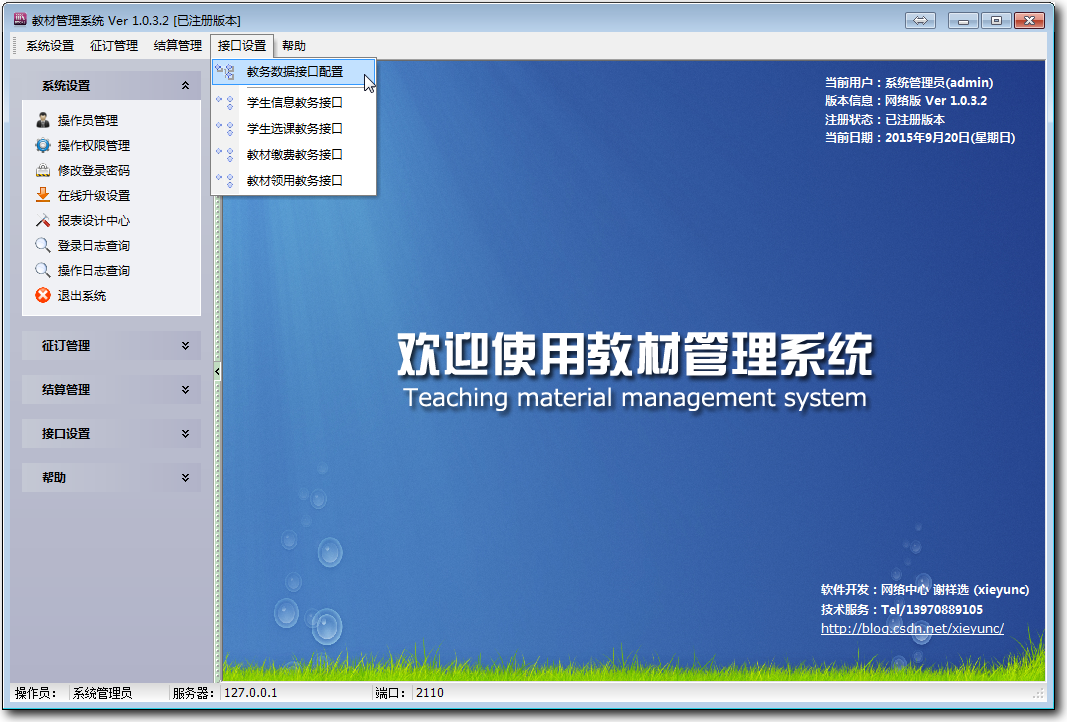Close the open 接口设置 menu
Image resolution: width=1067 pixels, height=722 pixels.
pos(242,46)
